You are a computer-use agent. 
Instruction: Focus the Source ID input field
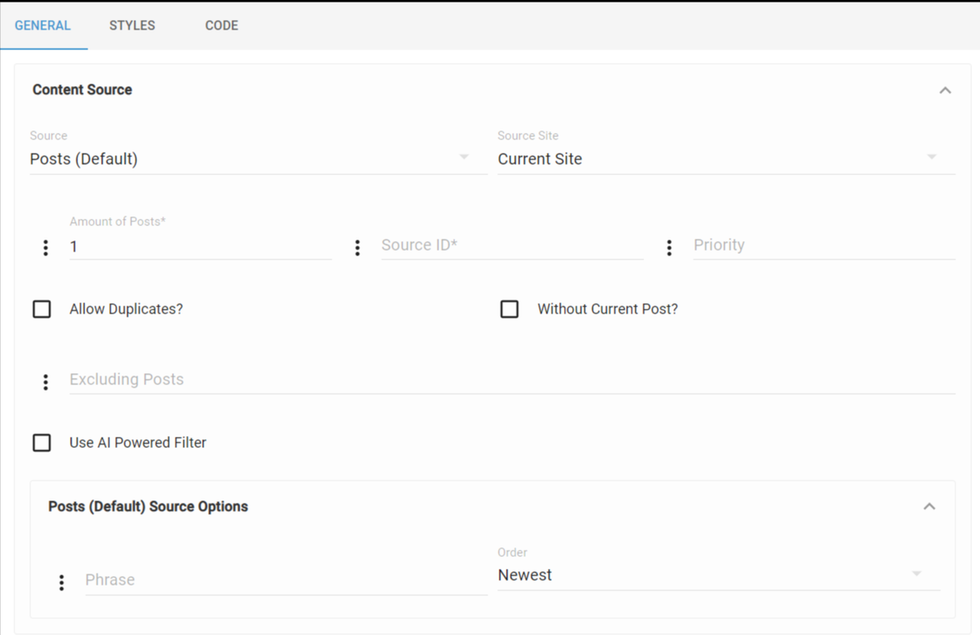(512, 245)
